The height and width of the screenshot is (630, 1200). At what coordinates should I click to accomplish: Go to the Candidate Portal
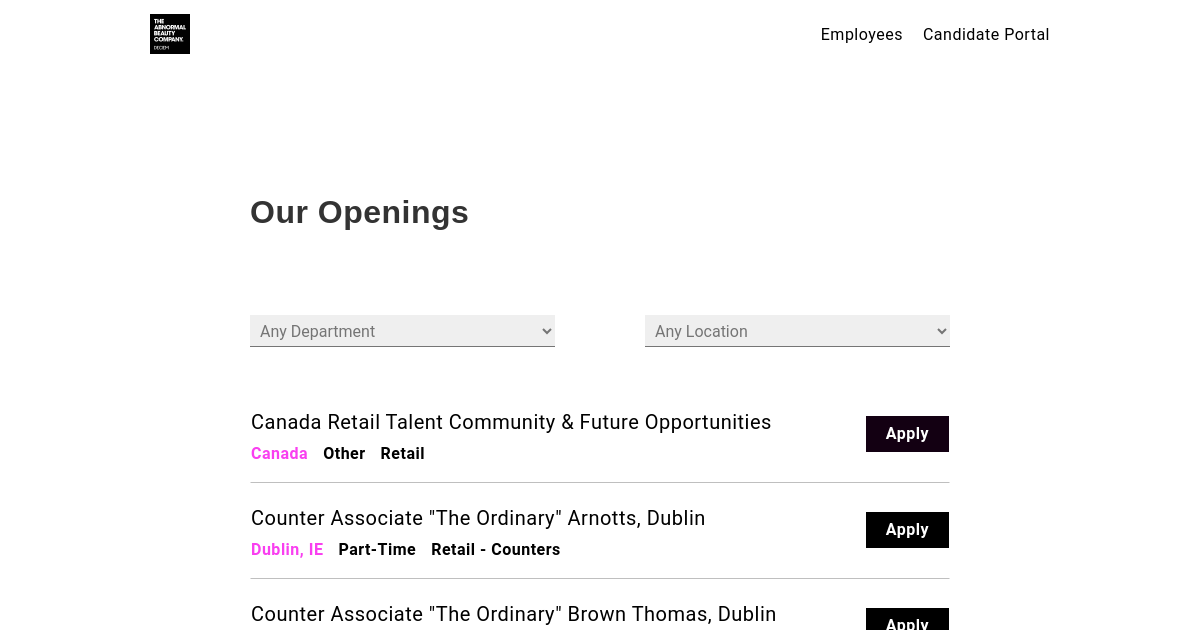pos(986,35)
